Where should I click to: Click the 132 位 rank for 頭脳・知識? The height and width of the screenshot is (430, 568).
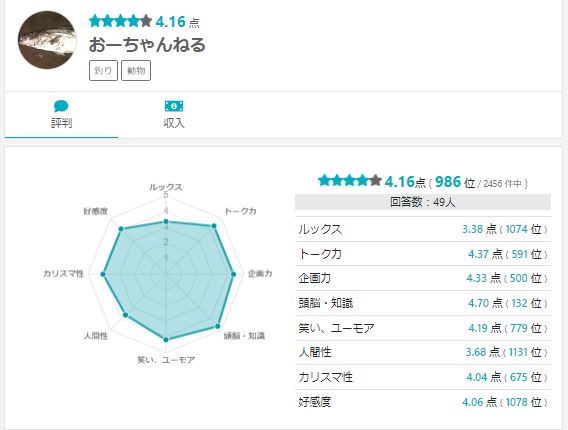tap(526, 303)
